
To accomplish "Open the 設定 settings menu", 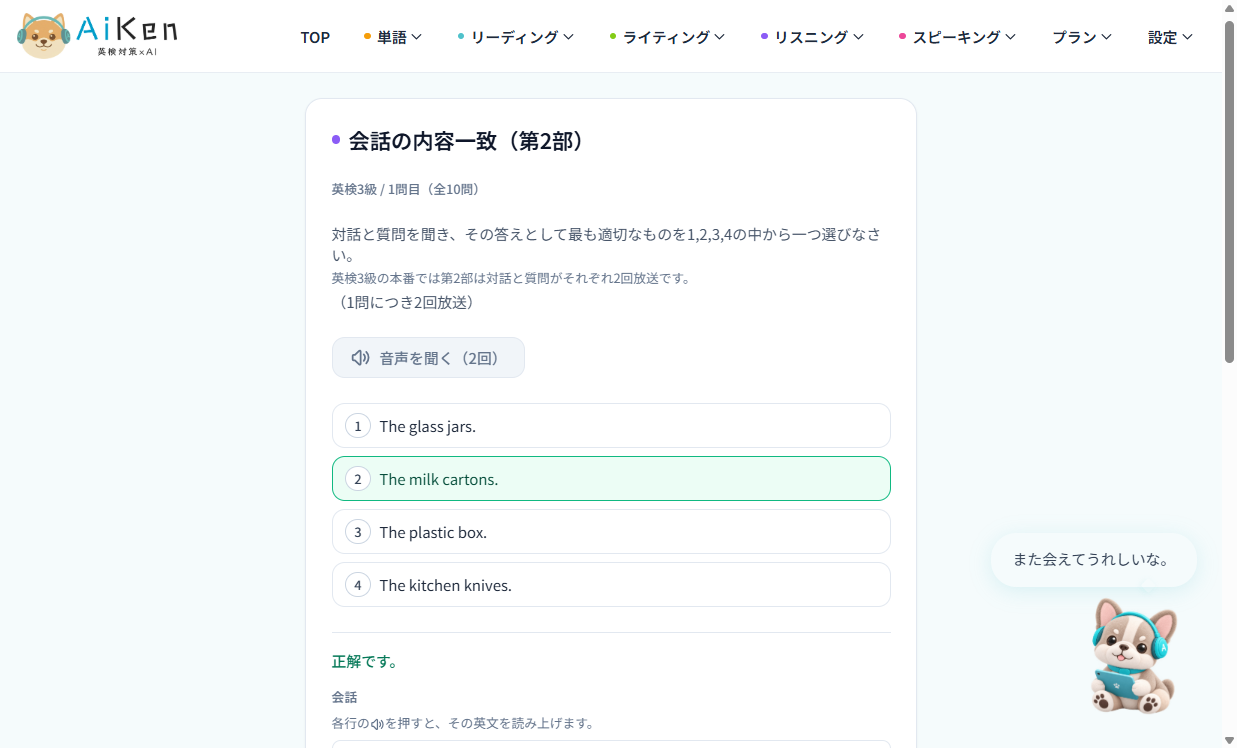I will click(1170, 37).
